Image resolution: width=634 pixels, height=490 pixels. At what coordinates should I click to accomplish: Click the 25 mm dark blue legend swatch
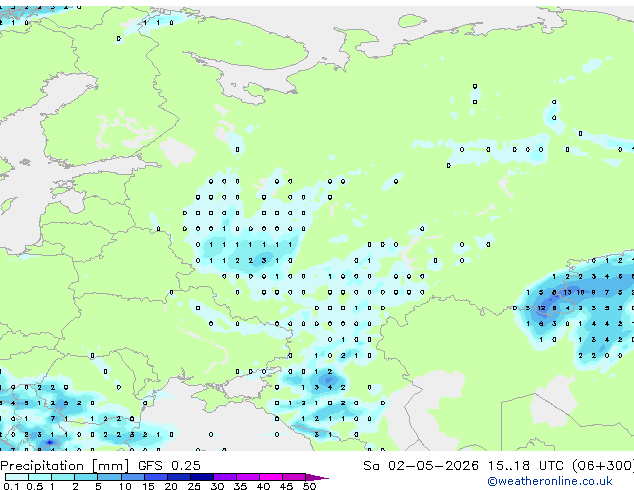pos(202,477)
